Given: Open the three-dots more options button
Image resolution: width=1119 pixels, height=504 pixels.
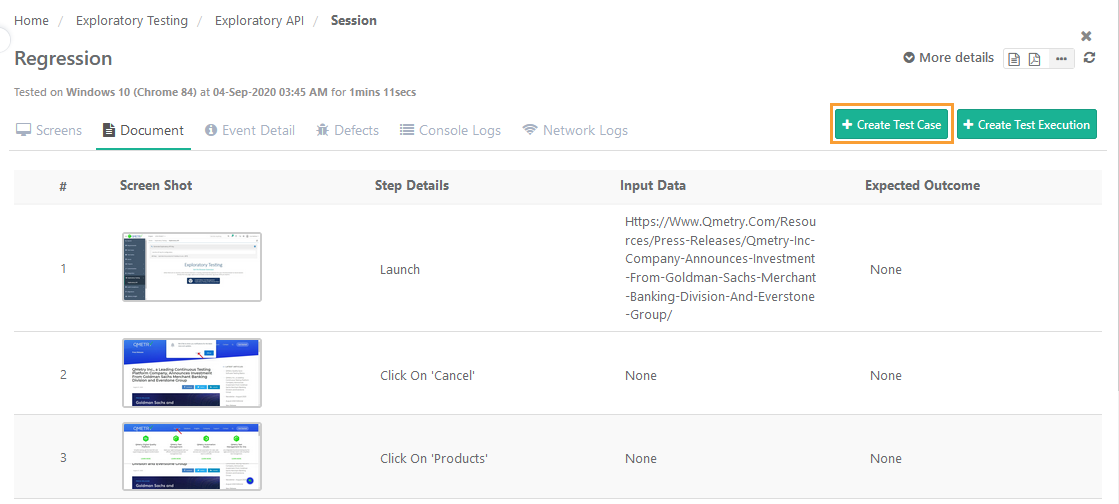Looking at the screenshot, I should point(1061,59).
